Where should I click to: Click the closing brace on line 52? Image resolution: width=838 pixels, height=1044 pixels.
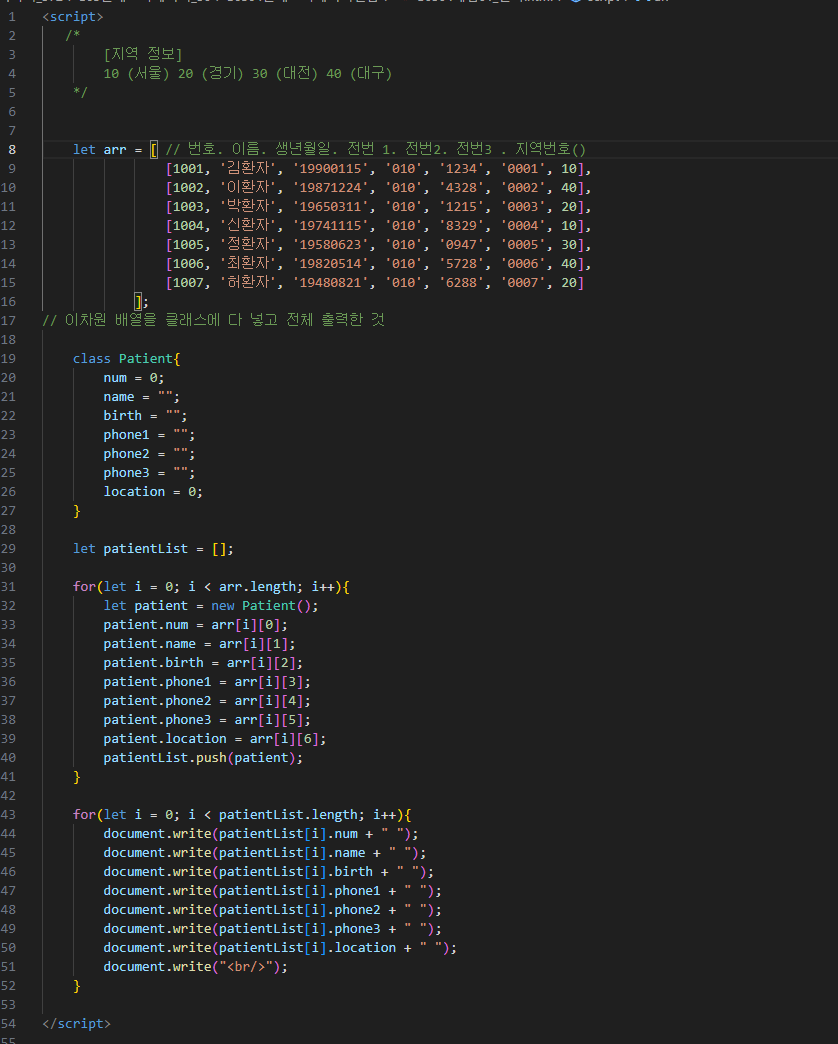(77, 986)
